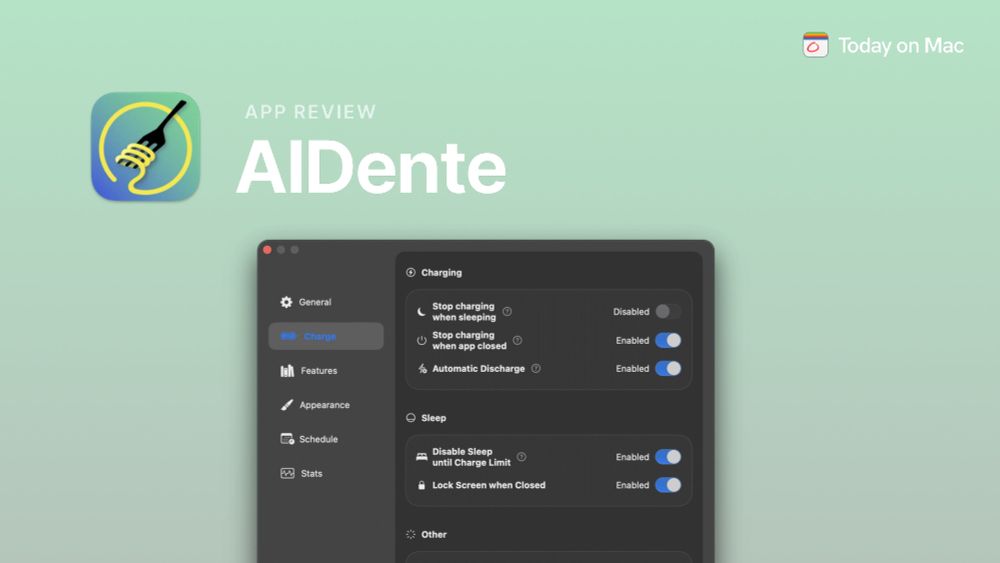Click the Lock Screen when Closed label

point(489,485)
